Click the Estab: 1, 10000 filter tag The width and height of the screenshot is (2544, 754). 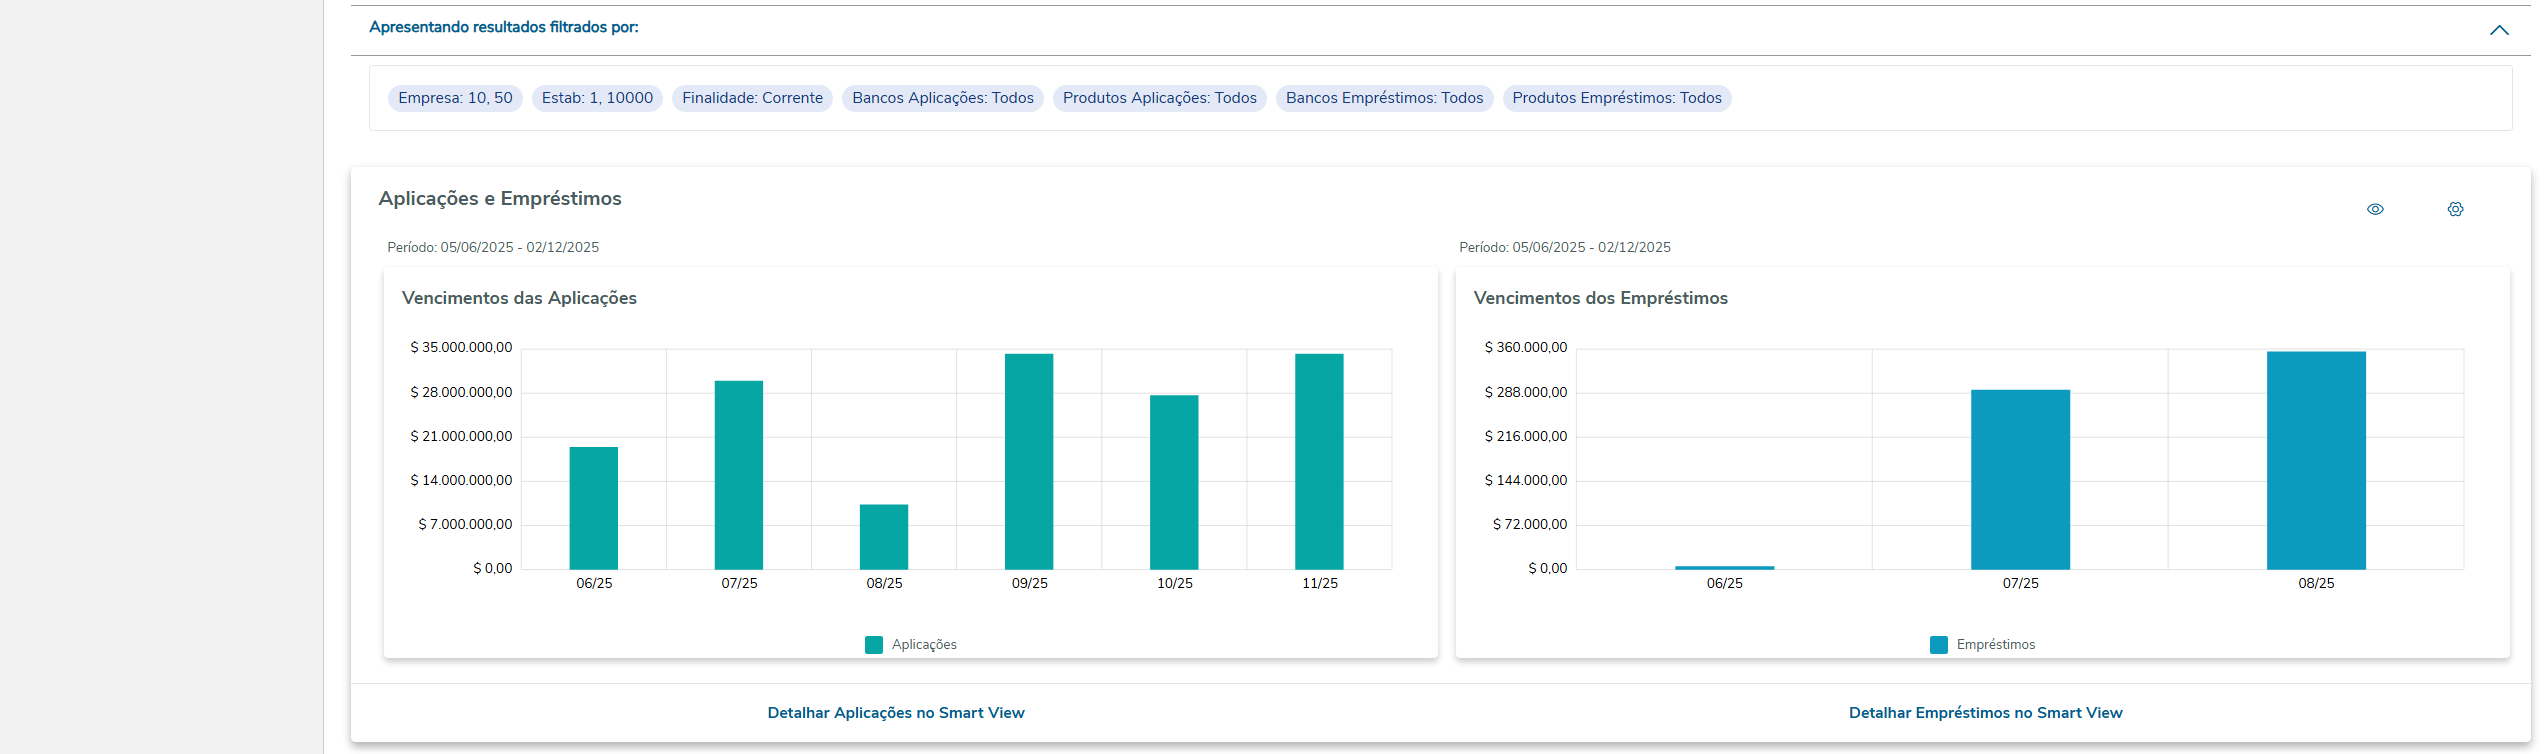tap(597, 98)
